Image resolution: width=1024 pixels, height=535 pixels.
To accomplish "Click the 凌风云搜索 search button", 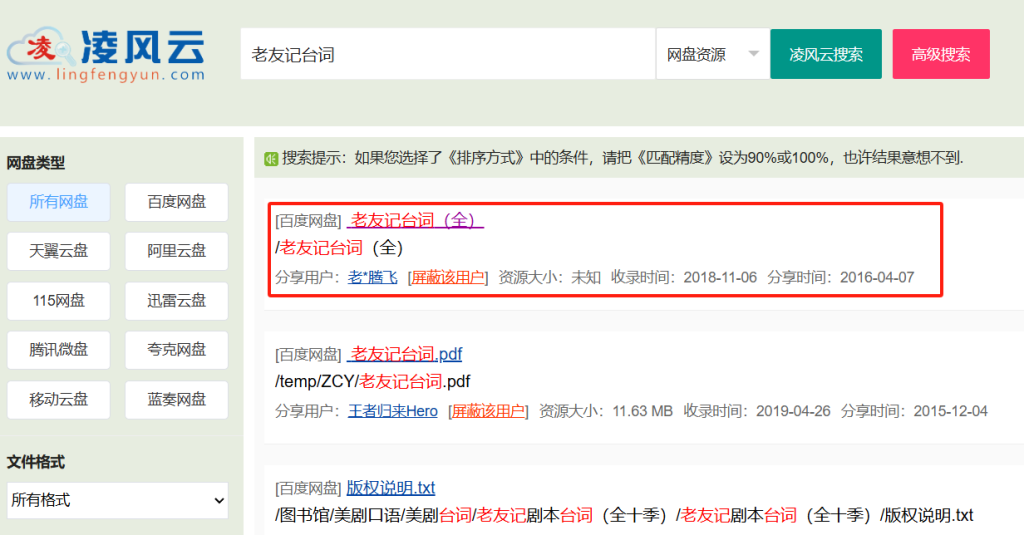I will click(x=825, y=54).
